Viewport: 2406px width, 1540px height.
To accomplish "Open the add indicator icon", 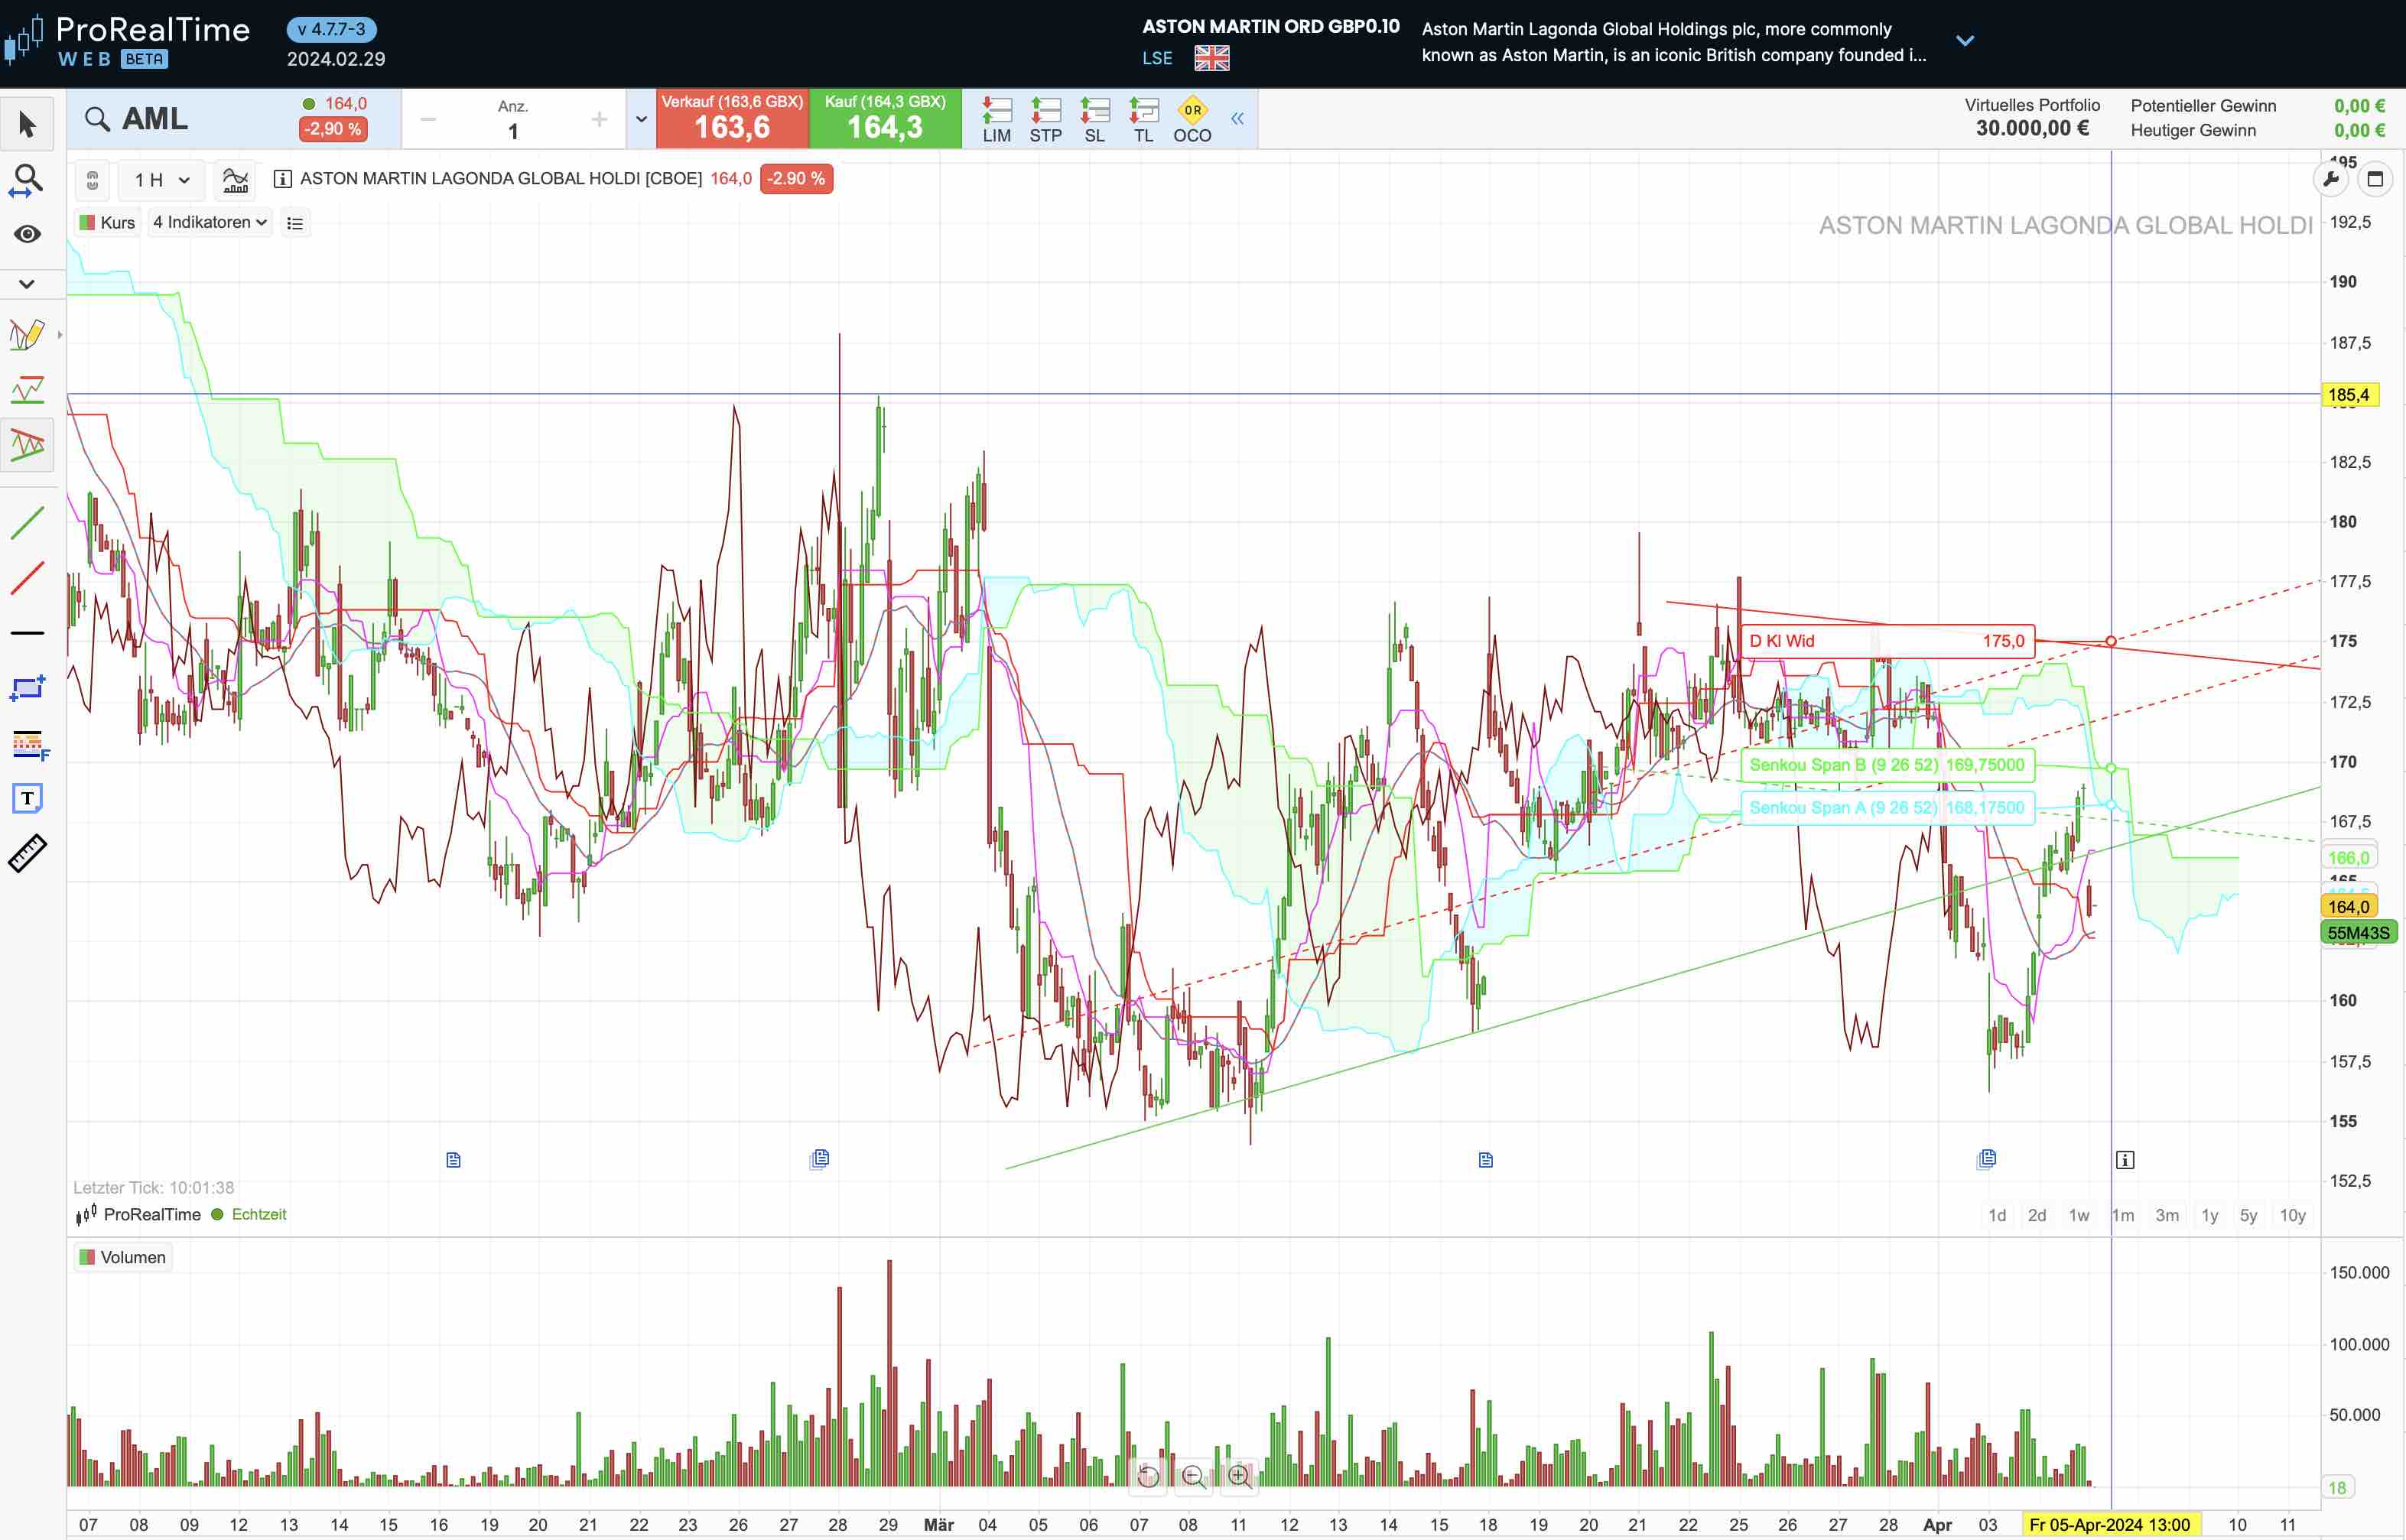I will pos(235,180).
